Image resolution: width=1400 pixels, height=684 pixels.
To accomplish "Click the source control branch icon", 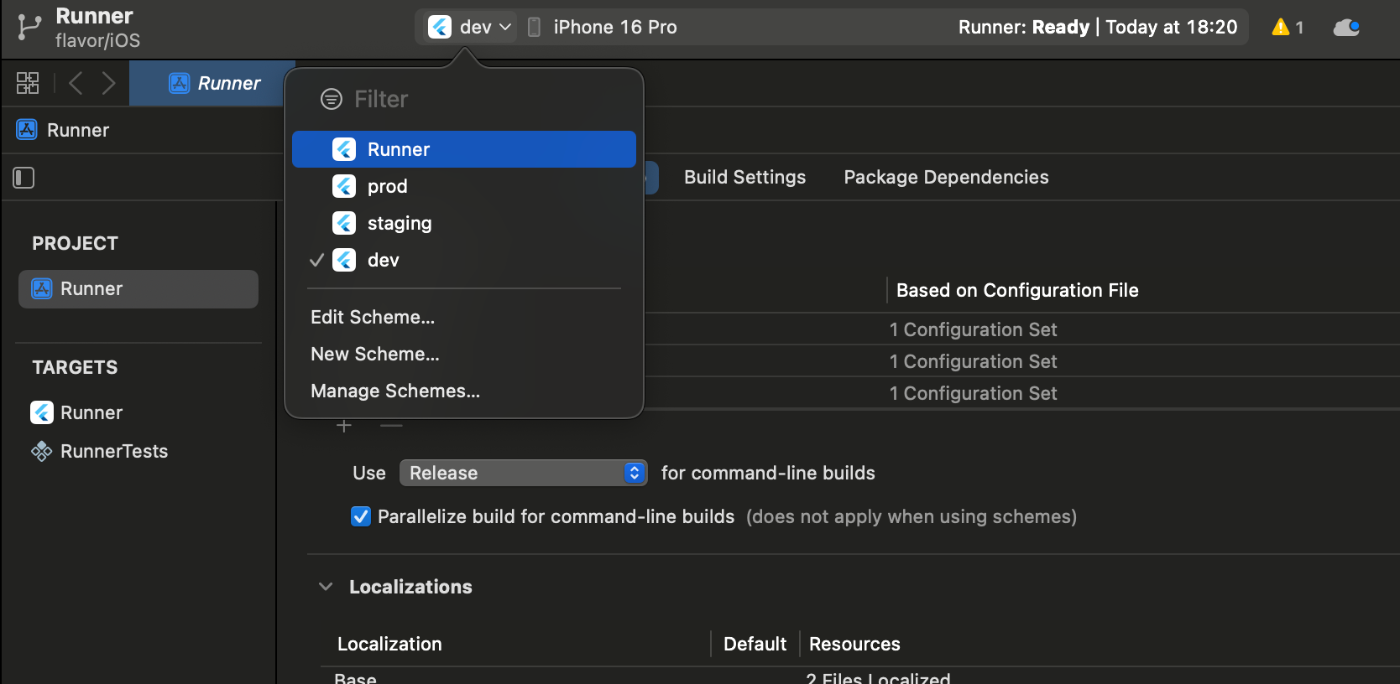I will pyautogui.click(x=29, y=28).
